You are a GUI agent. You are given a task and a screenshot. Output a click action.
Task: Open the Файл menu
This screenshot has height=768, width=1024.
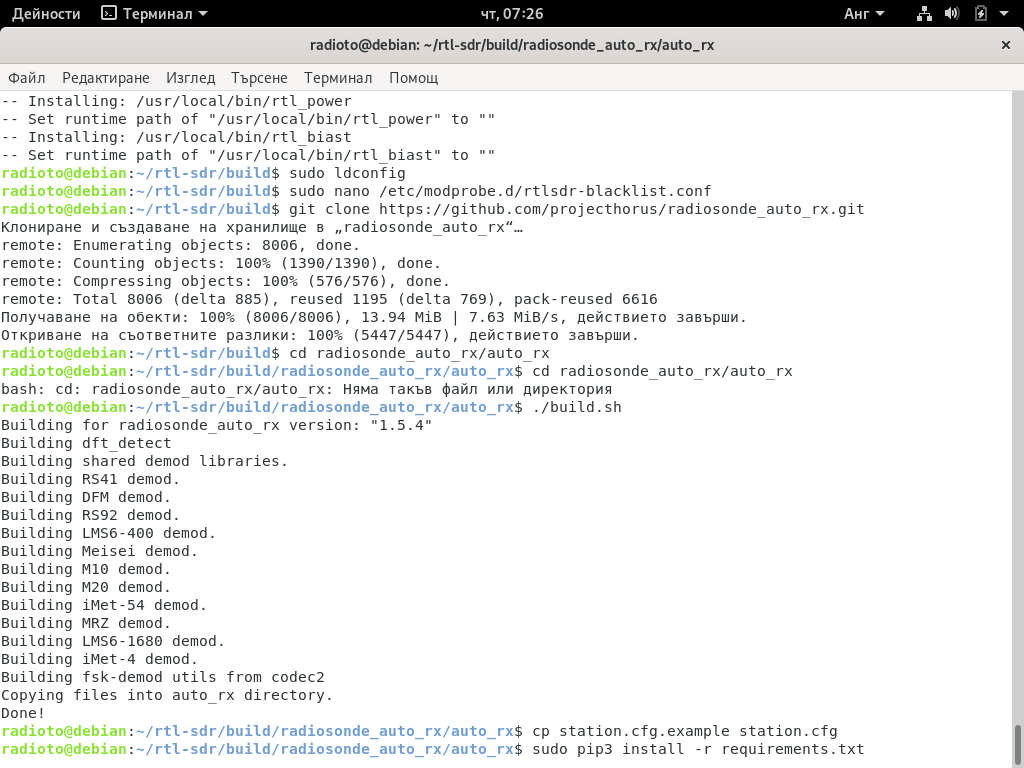coord(27,78)
